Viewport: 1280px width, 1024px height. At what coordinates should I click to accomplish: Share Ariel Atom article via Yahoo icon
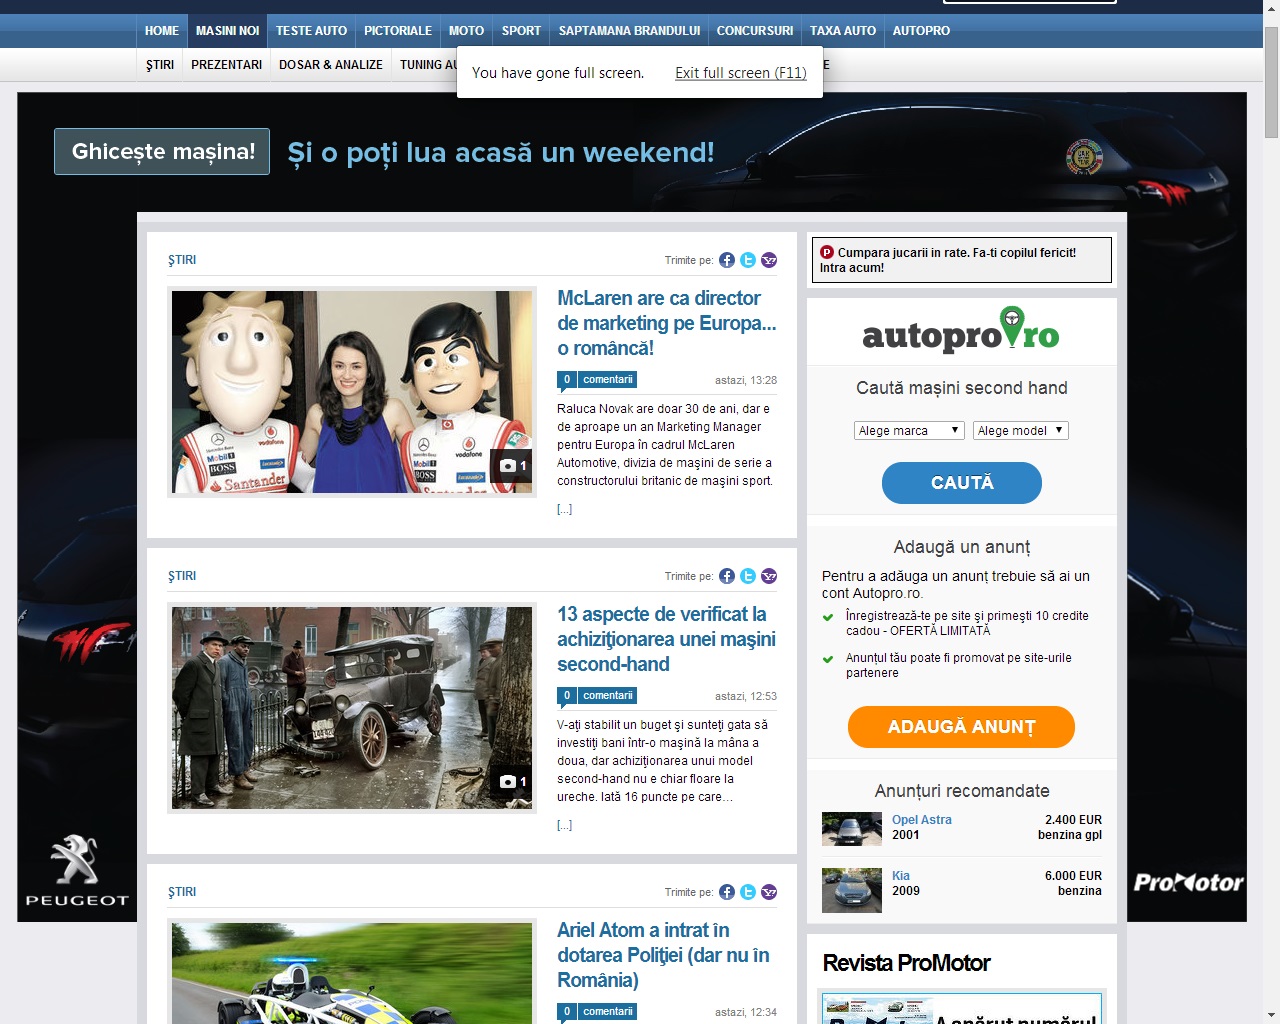[x=769, y=892]
